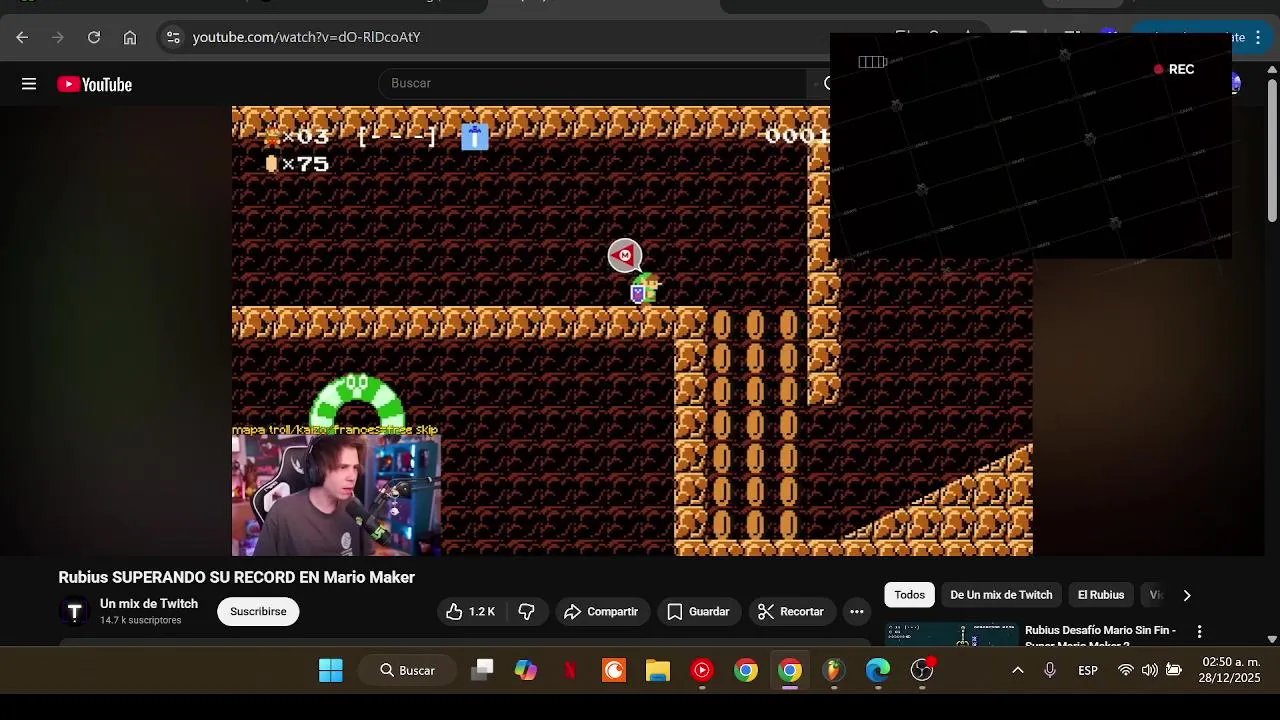Screen dimensions: 1280x720
Task: Pause the Mario Maker video player
Action: pyautogui.click(x=632, y=330)
